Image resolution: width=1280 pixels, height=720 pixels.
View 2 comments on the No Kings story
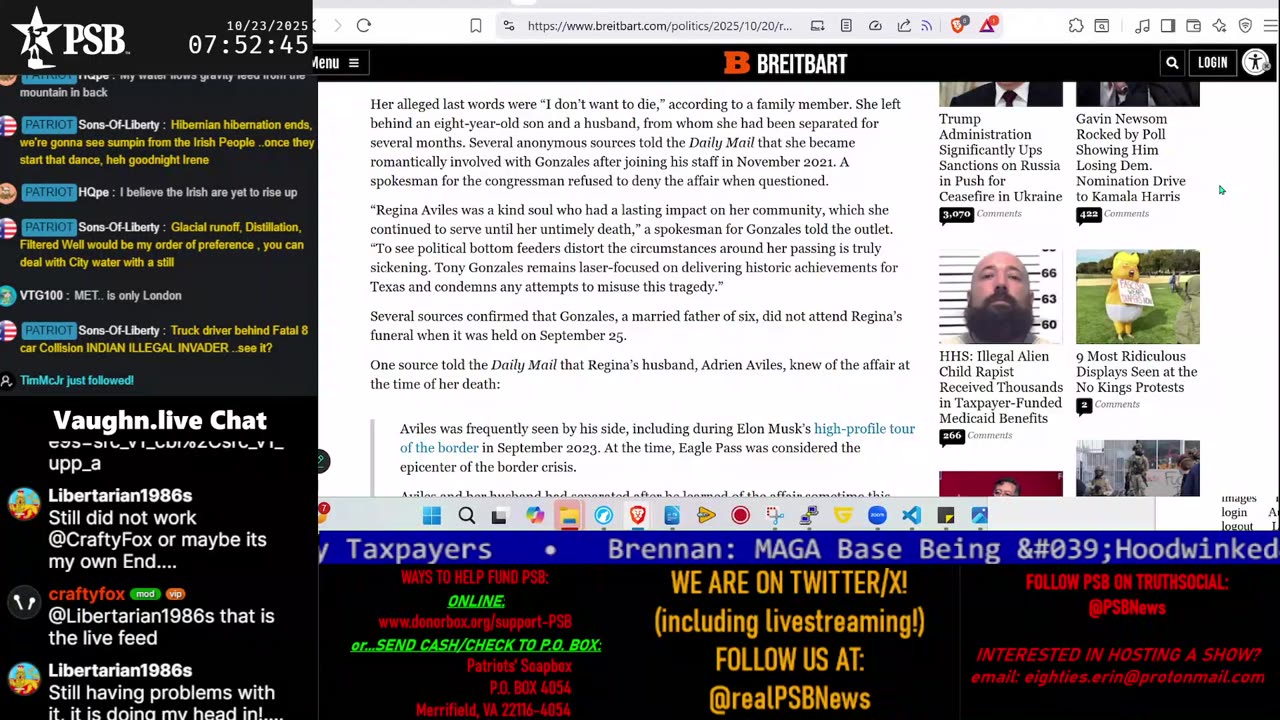tap(1108, 405)
